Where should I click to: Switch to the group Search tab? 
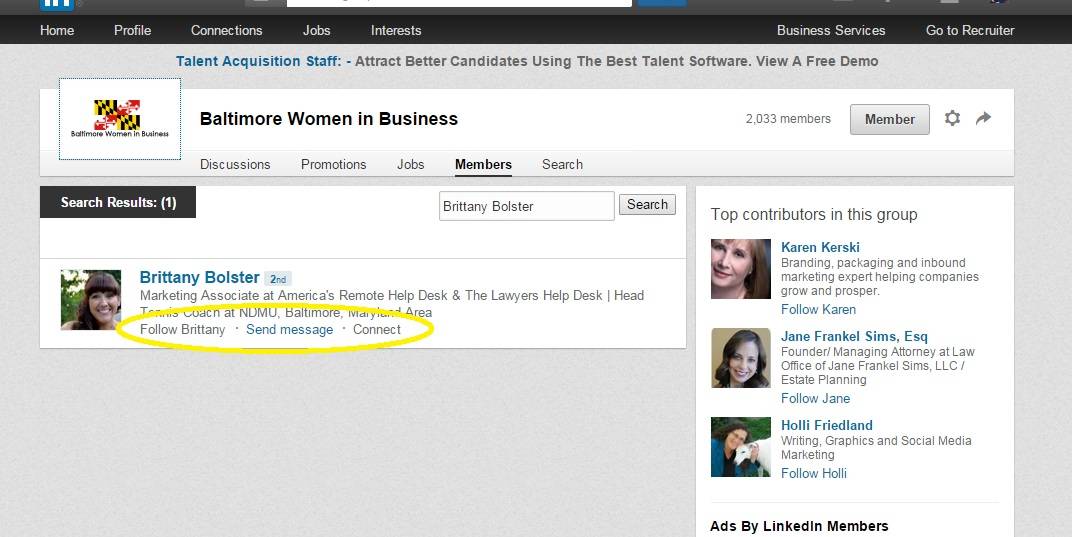click(x=563, y=164)
